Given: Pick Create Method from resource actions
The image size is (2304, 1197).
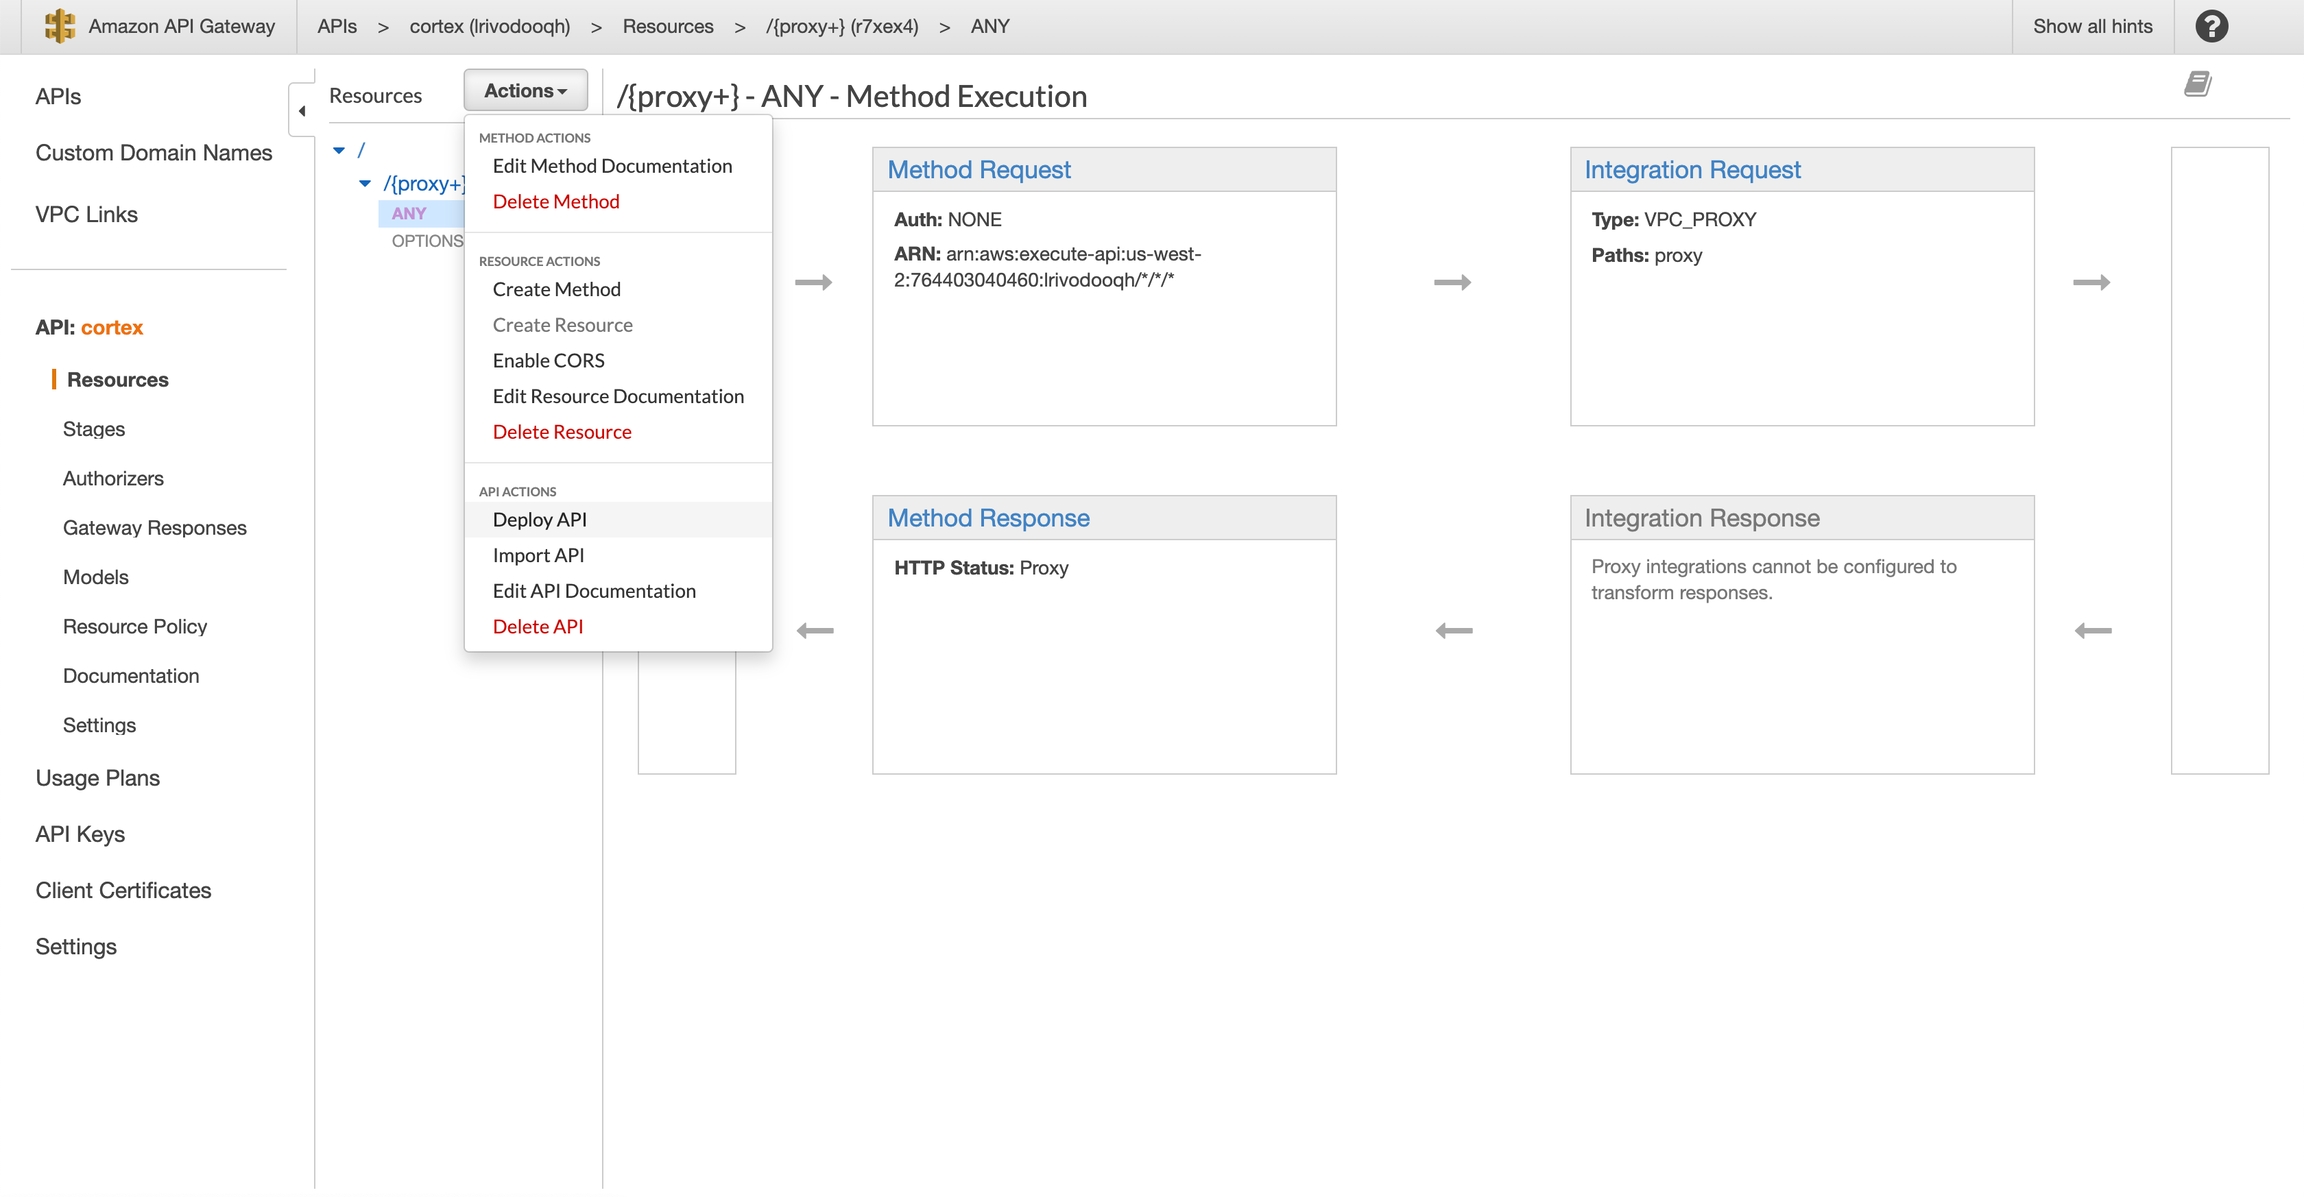Looking at the screenshot, I should 556,289.
